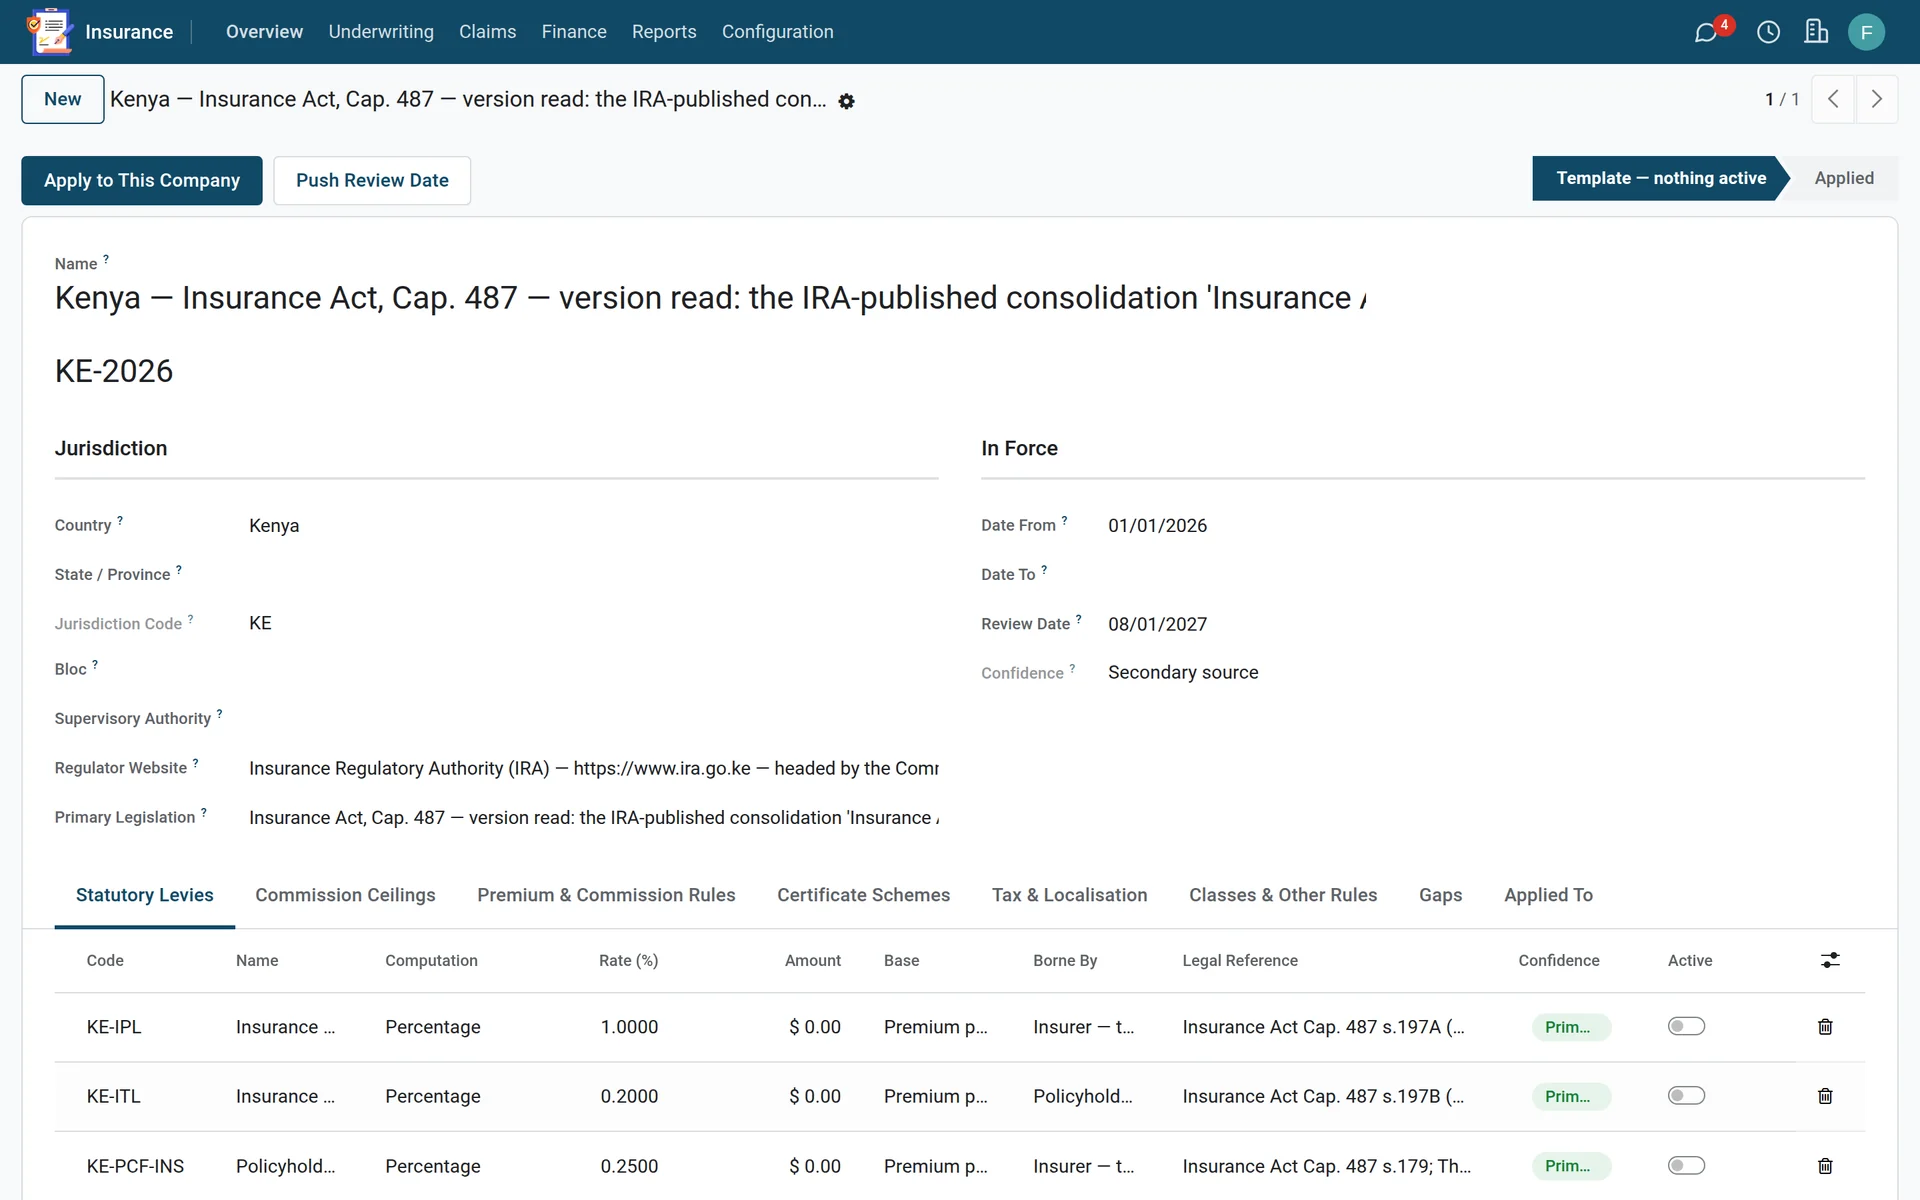The width and height of the screenshot is (1920, 1200).
Task: Select the Applied status stage
Action: tap(1844, 178)
